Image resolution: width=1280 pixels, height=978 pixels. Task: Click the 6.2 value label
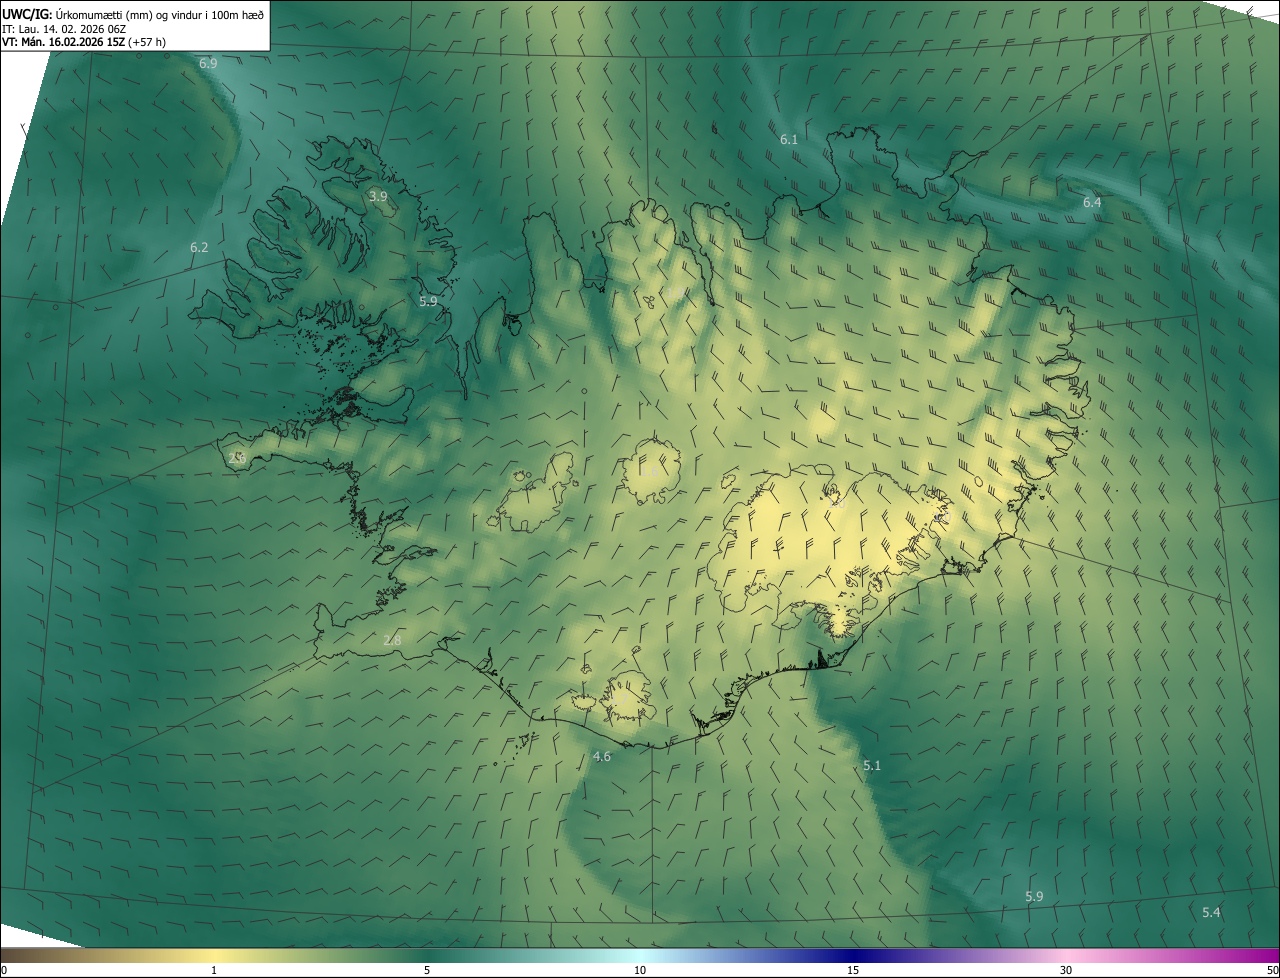pyautogui.click(x=199, y=248)
